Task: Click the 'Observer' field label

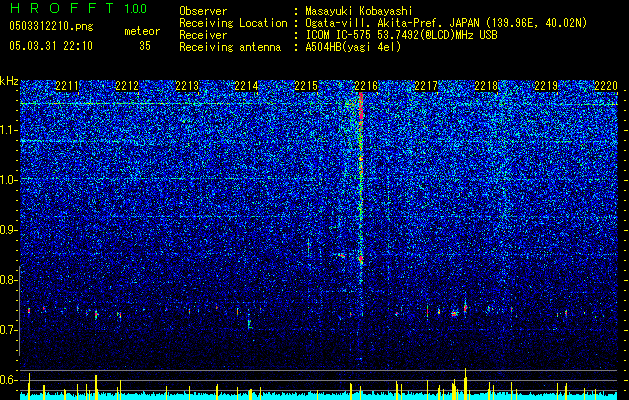Action: click(203, 11)
